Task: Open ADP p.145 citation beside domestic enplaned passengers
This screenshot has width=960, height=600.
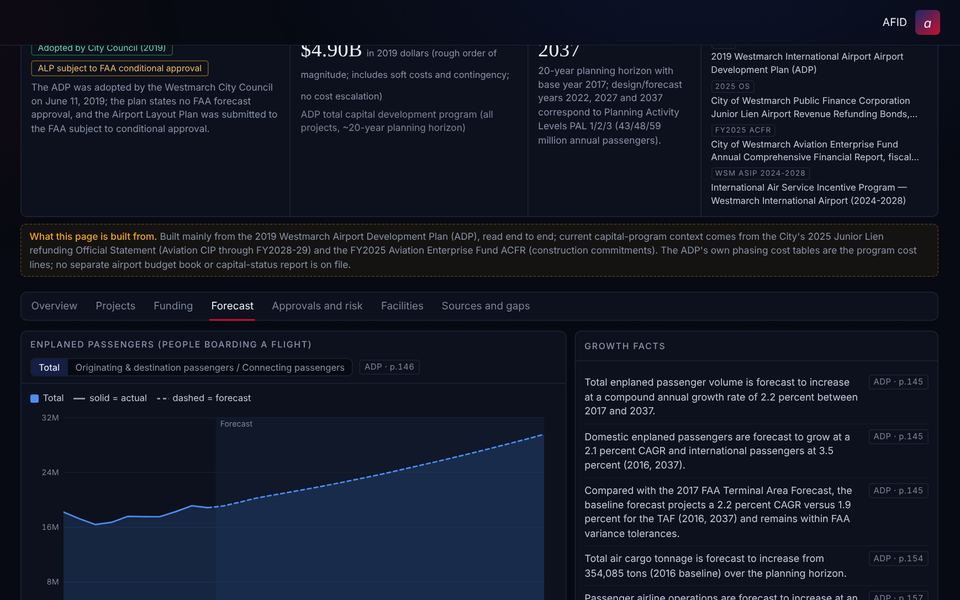Action: [x=898, y=437]
